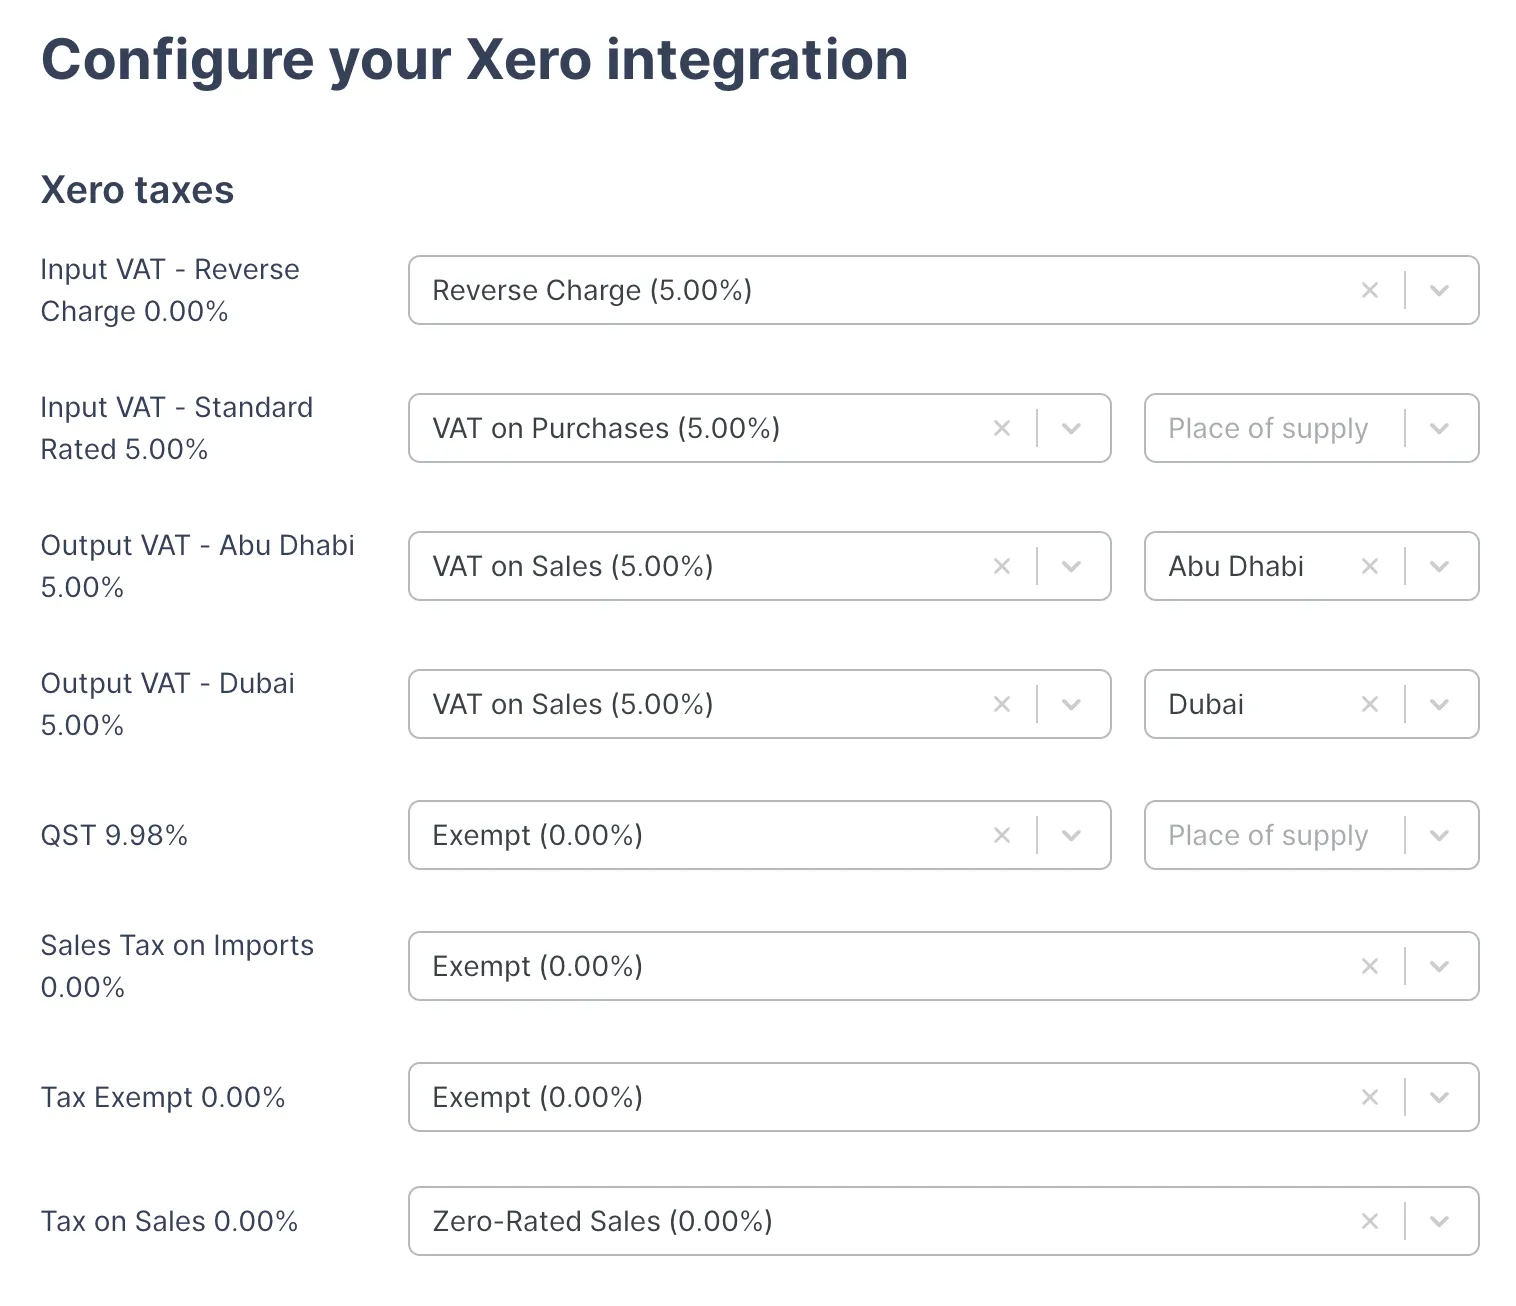The image size is (1516, 1306).
Task: Expand the Abu Dhabi place of supply chevron
Action: [x=1440, y=566]
